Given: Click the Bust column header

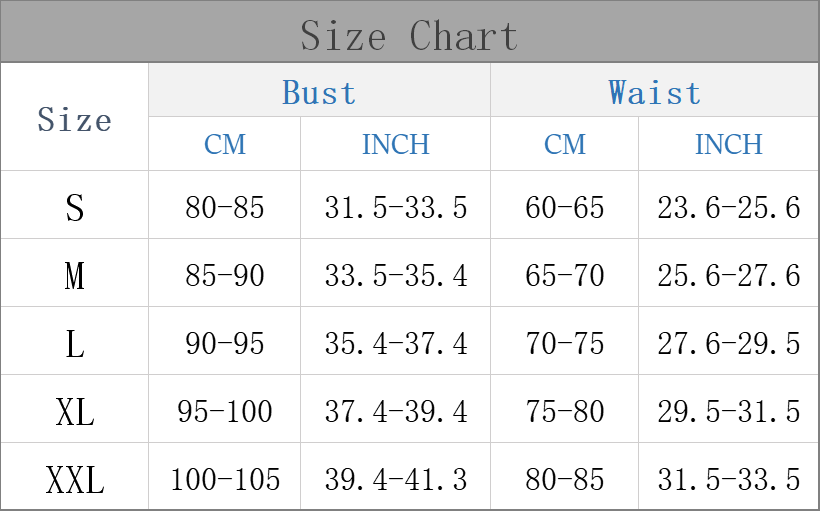Looking at the screenshot, I should (x=319, y=93).
